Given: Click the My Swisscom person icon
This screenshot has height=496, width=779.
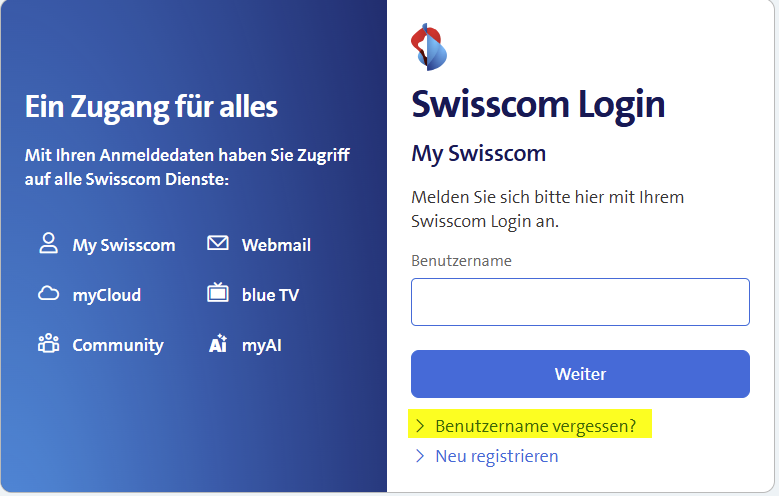Looking at the screenshot, I should click(48, 244).
